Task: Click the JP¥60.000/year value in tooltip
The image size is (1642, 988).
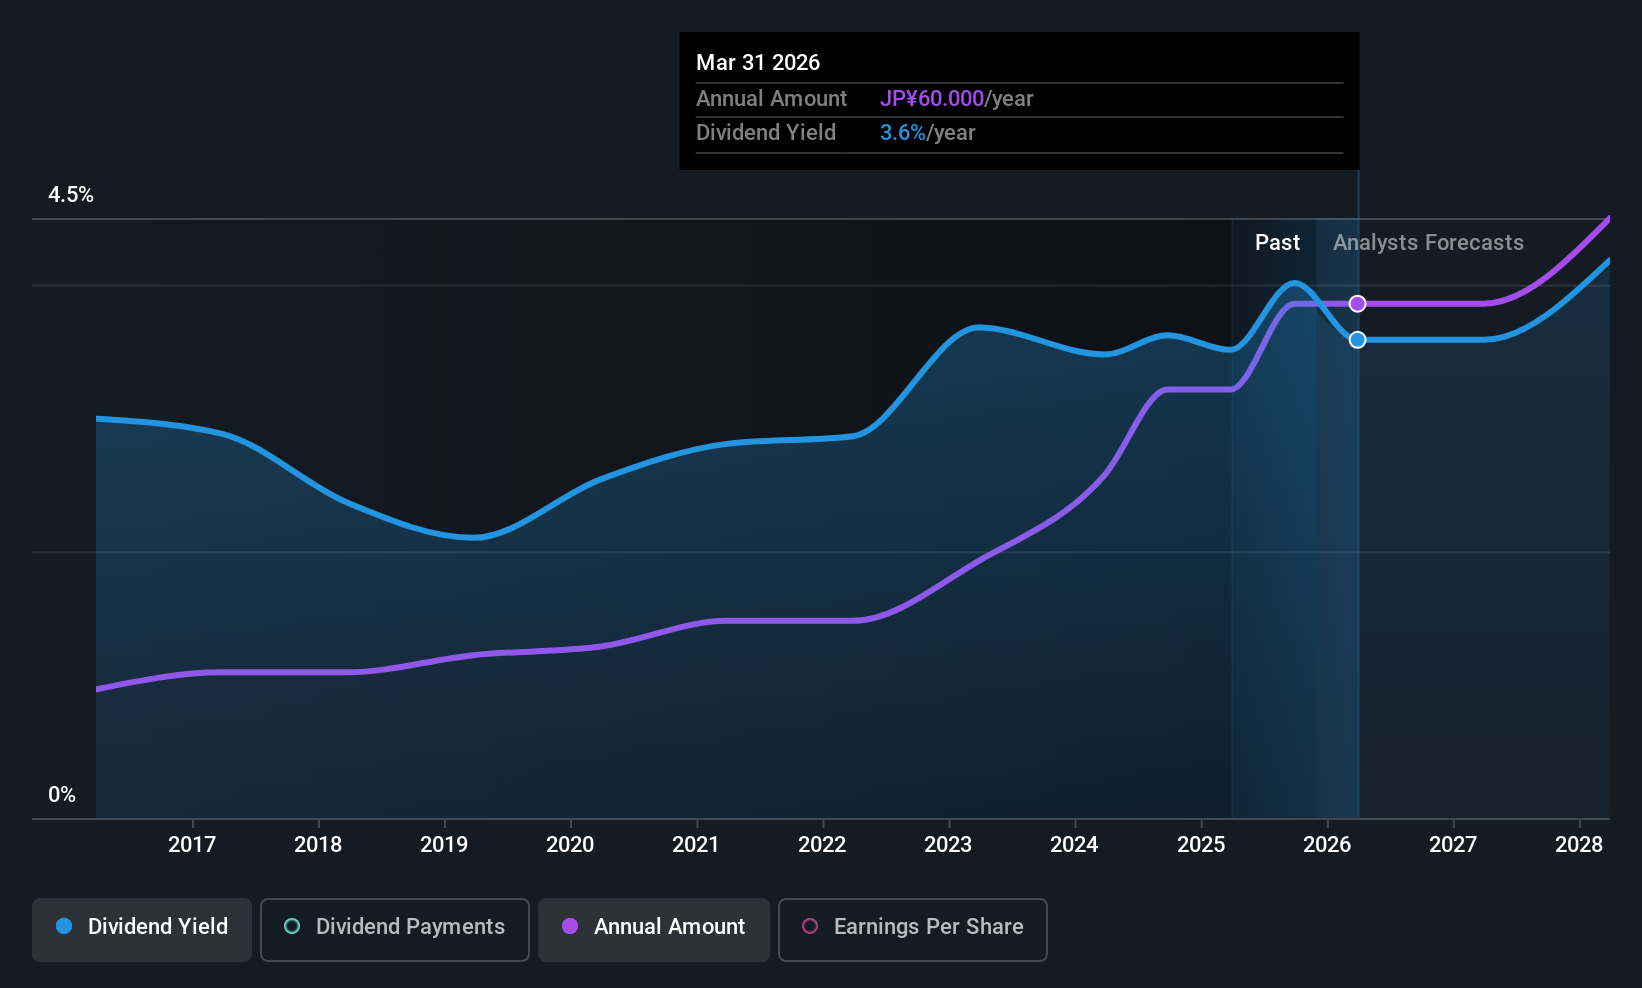Action: [956, 99]
